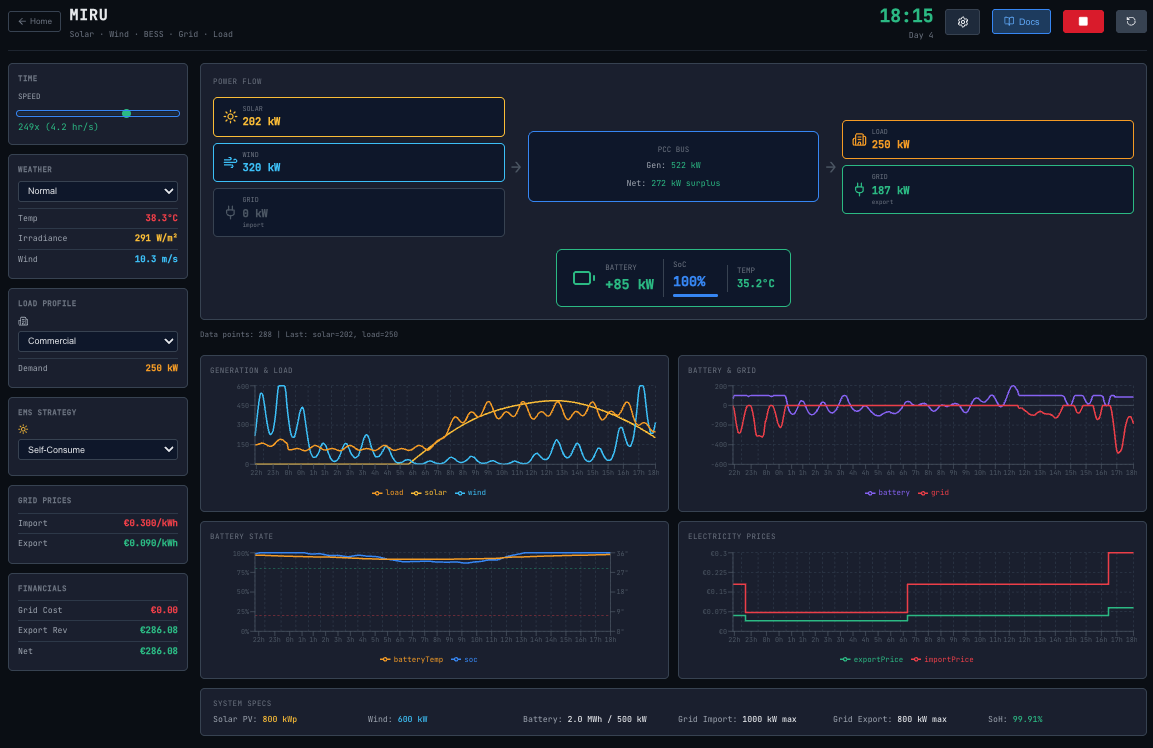Click the simulation speed slider handle
The height and width of the screenshot is (748, 1153).
[126, 114]
